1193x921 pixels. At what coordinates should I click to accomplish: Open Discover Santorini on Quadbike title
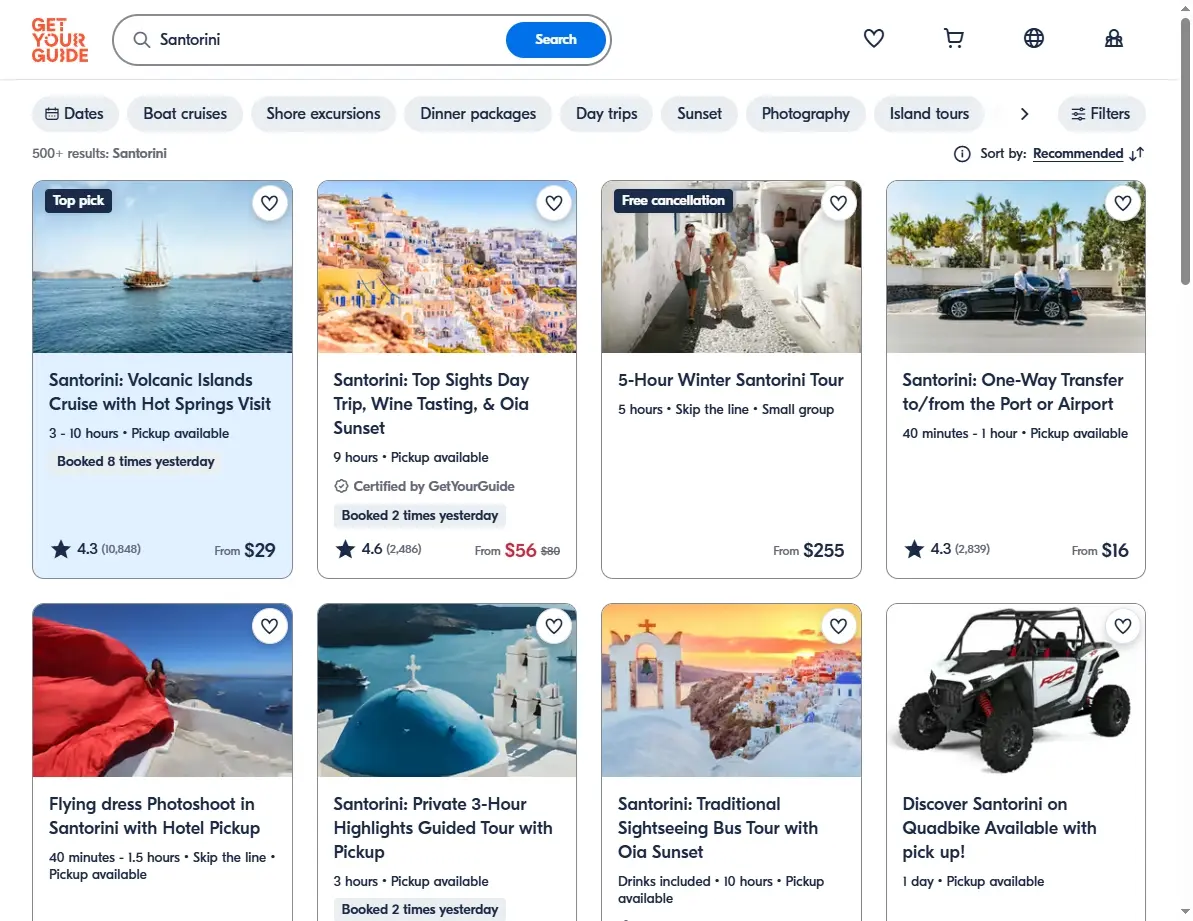tap(999, 827)
